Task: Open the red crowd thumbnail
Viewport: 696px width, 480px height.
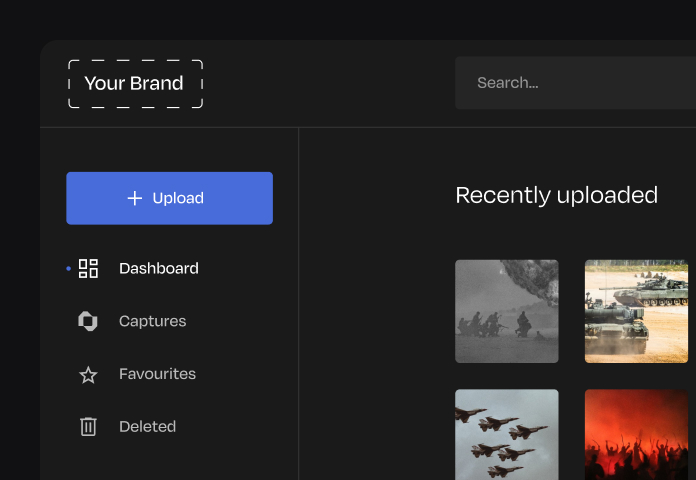Action: point(637,435)
